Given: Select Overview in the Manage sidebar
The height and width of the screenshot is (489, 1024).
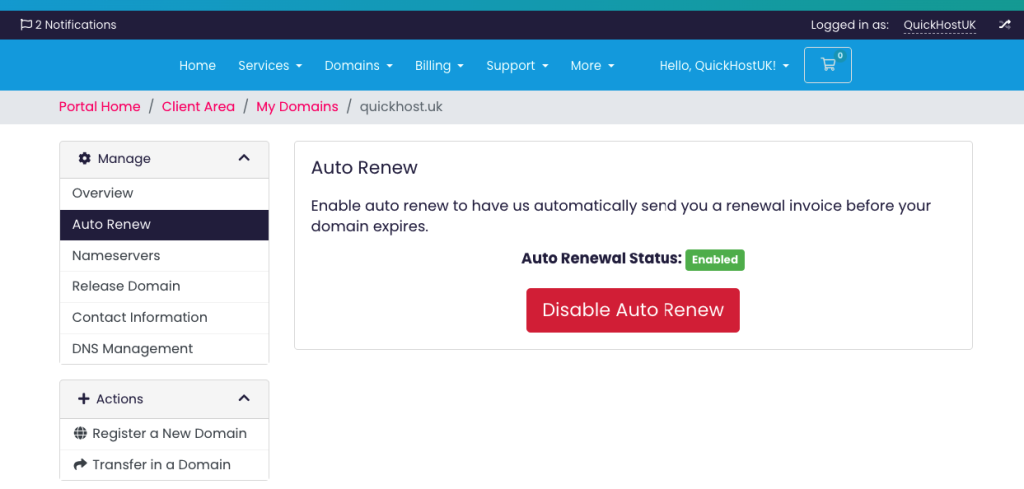Looking at the screenshot, I should (x=164, y=193).
